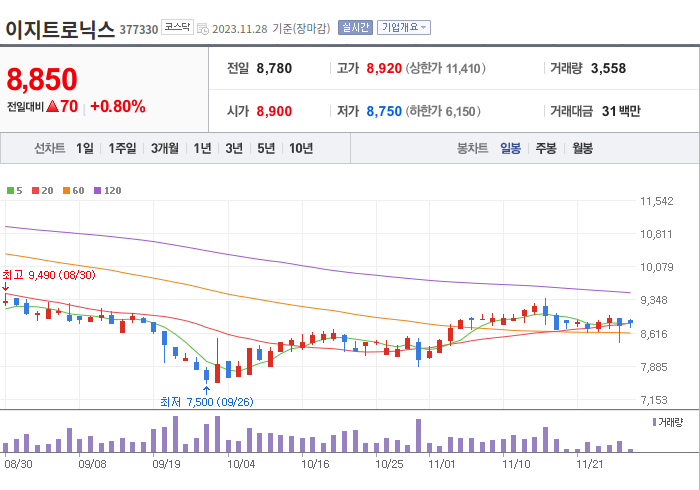Click the calendar-clock icon beside the date
Image resolution: width=700 pixels, height=490 pixels.
pos(203,29)
